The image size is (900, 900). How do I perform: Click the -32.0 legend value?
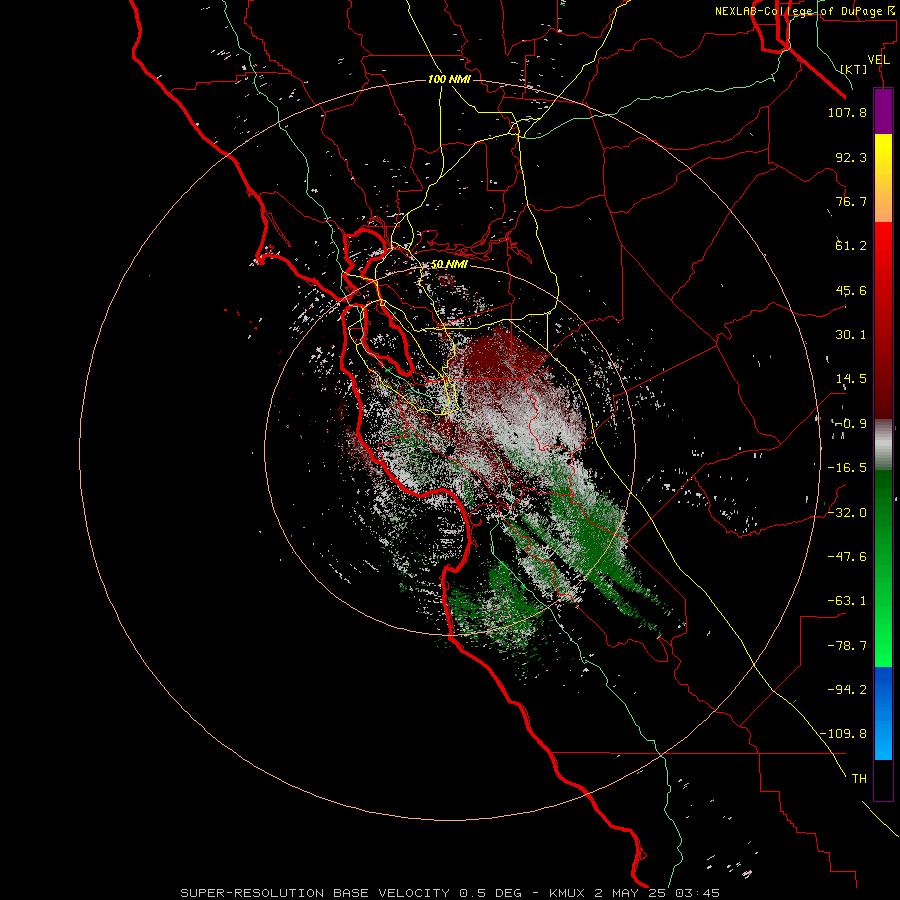click(x=847, y=513)
